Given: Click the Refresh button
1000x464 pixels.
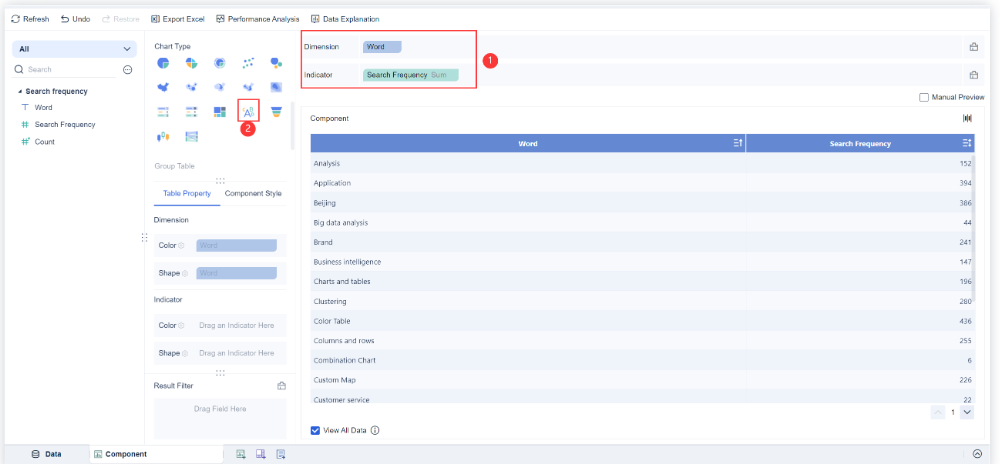Looking at the screenshot, I should [30, 19].
